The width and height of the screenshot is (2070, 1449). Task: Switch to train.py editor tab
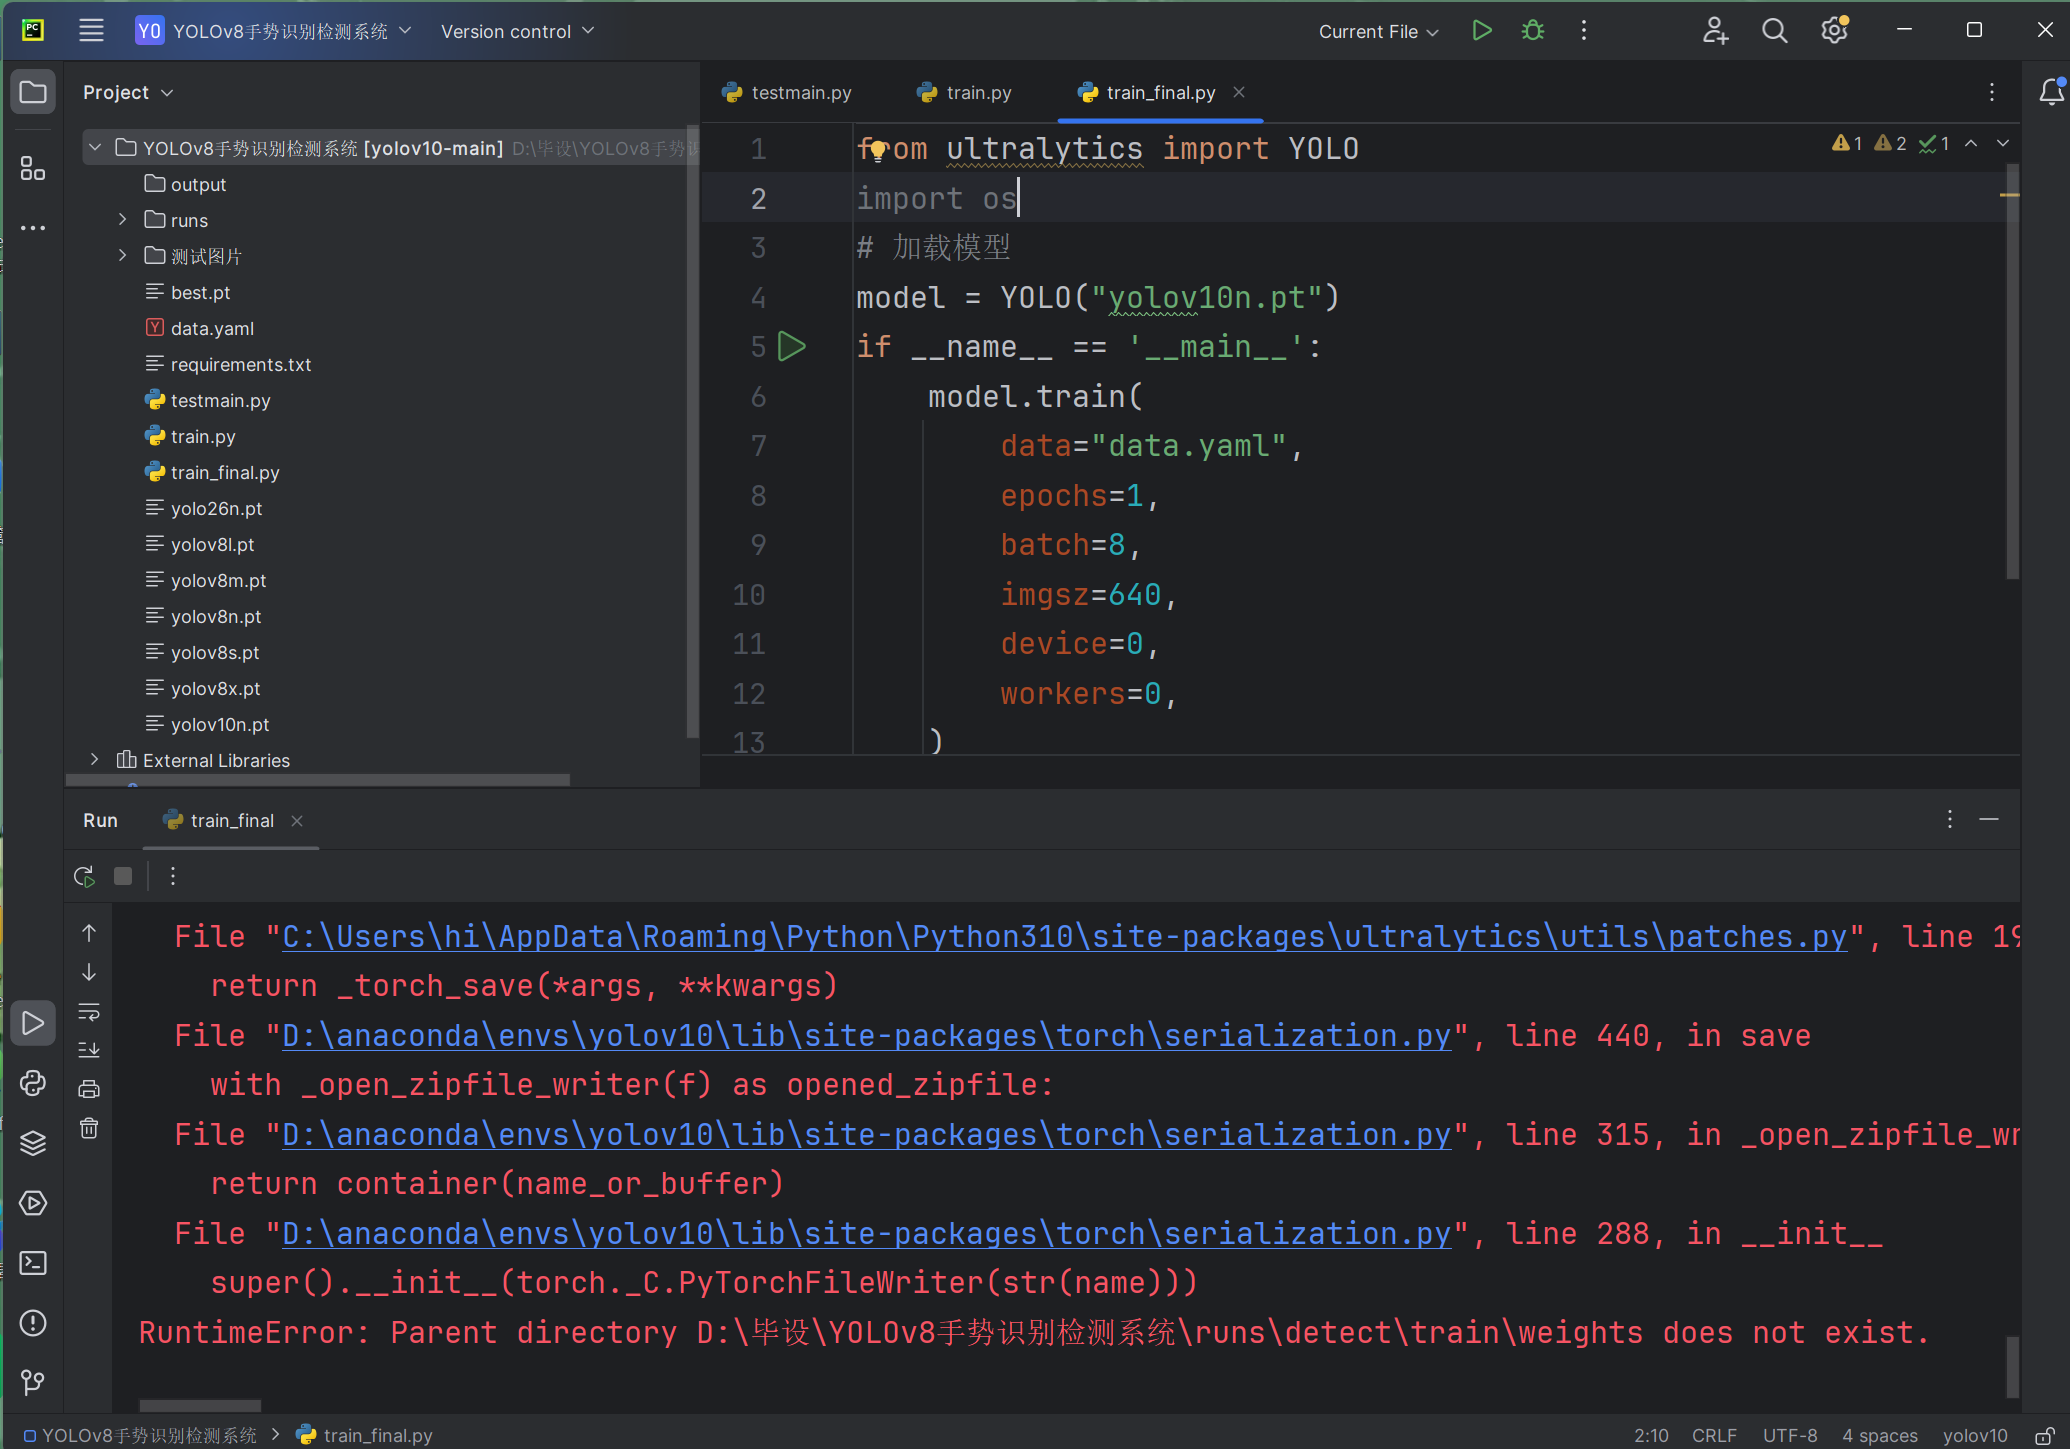click(x=965, y=92)
